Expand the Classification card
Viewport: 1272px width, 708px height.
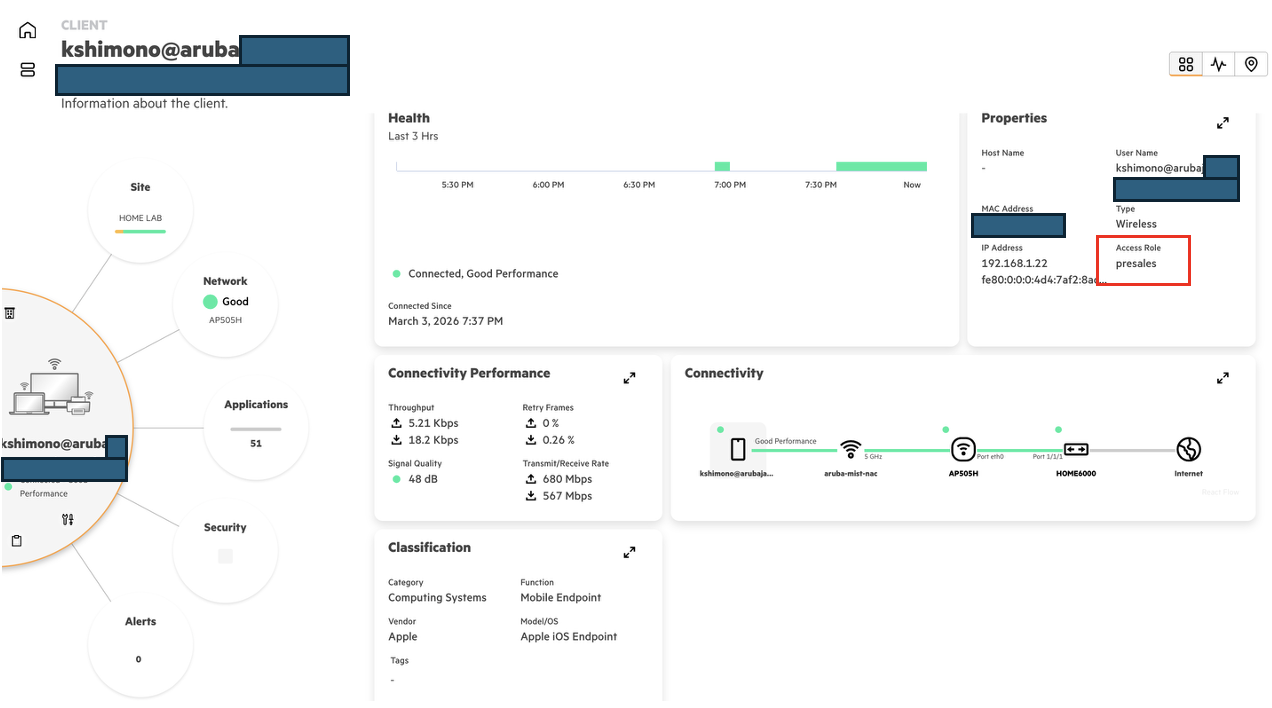click(629, 552)
